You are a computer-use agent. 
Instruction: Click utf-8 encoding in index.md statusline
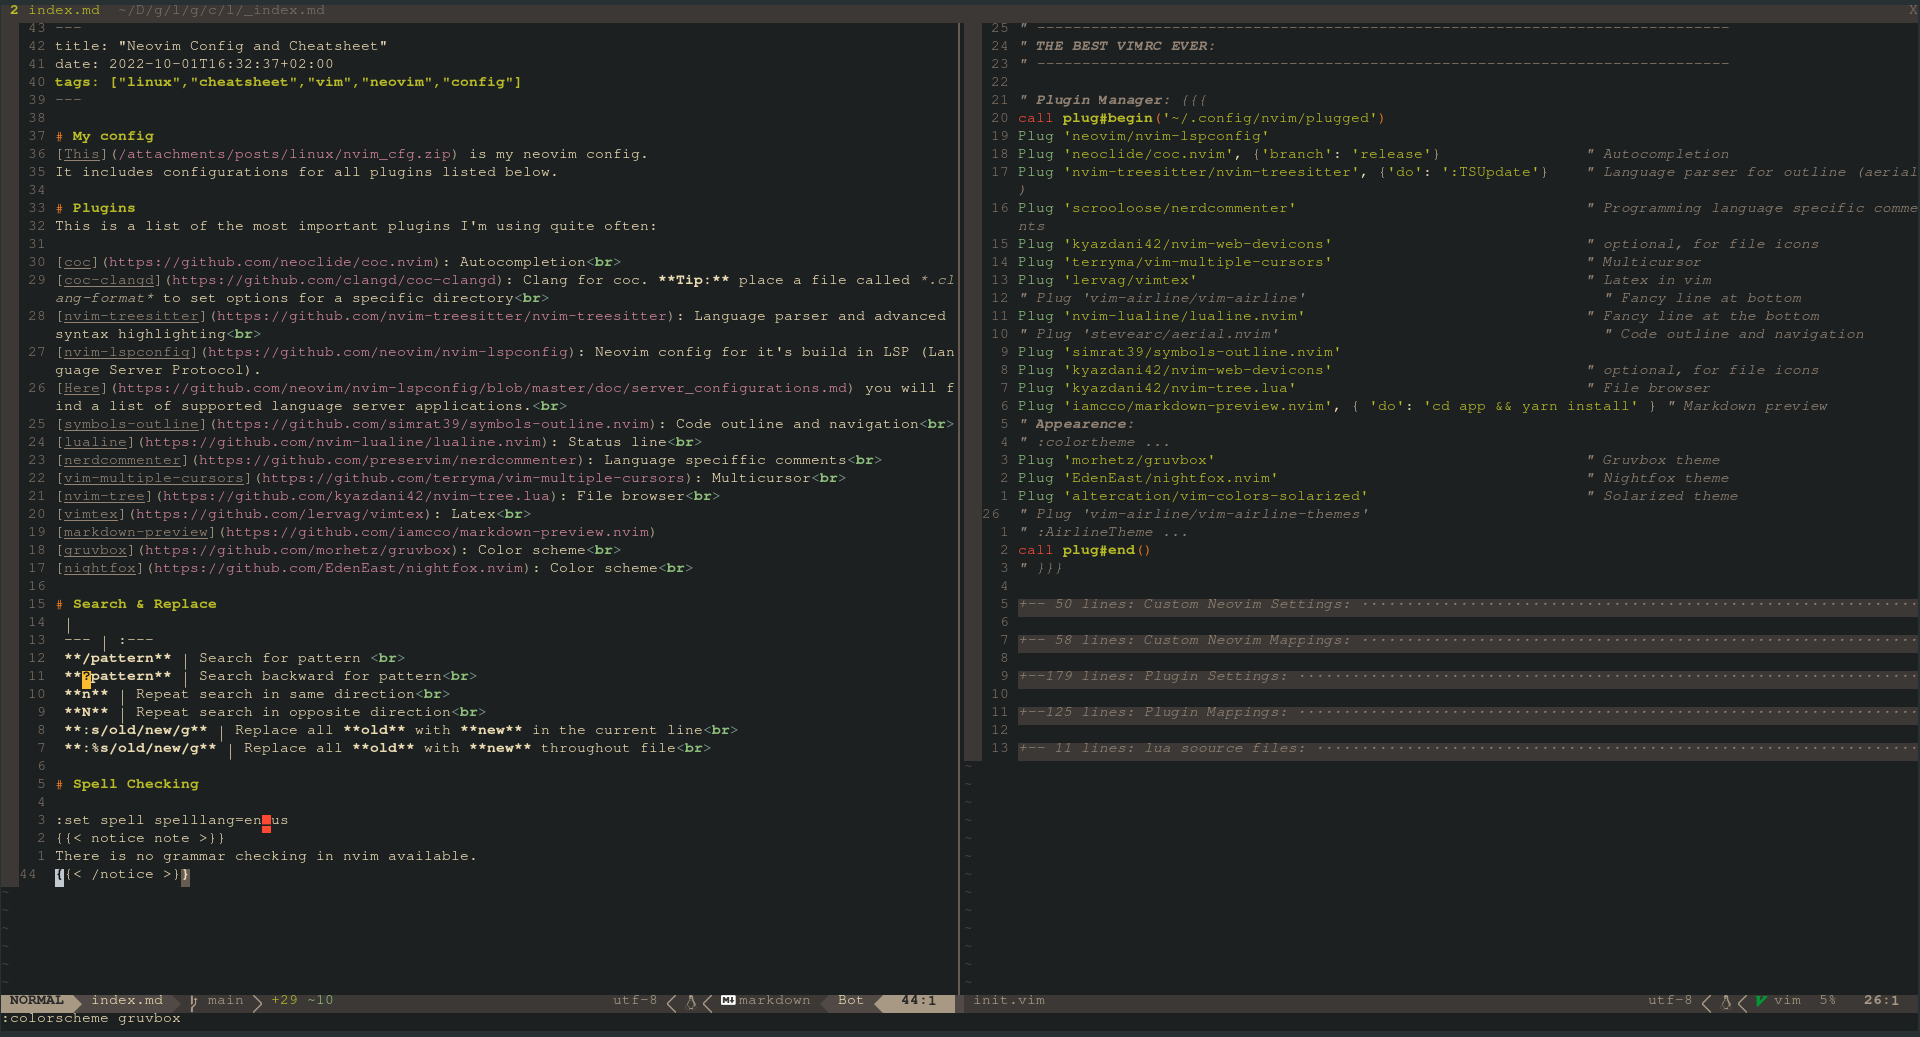636,1001
